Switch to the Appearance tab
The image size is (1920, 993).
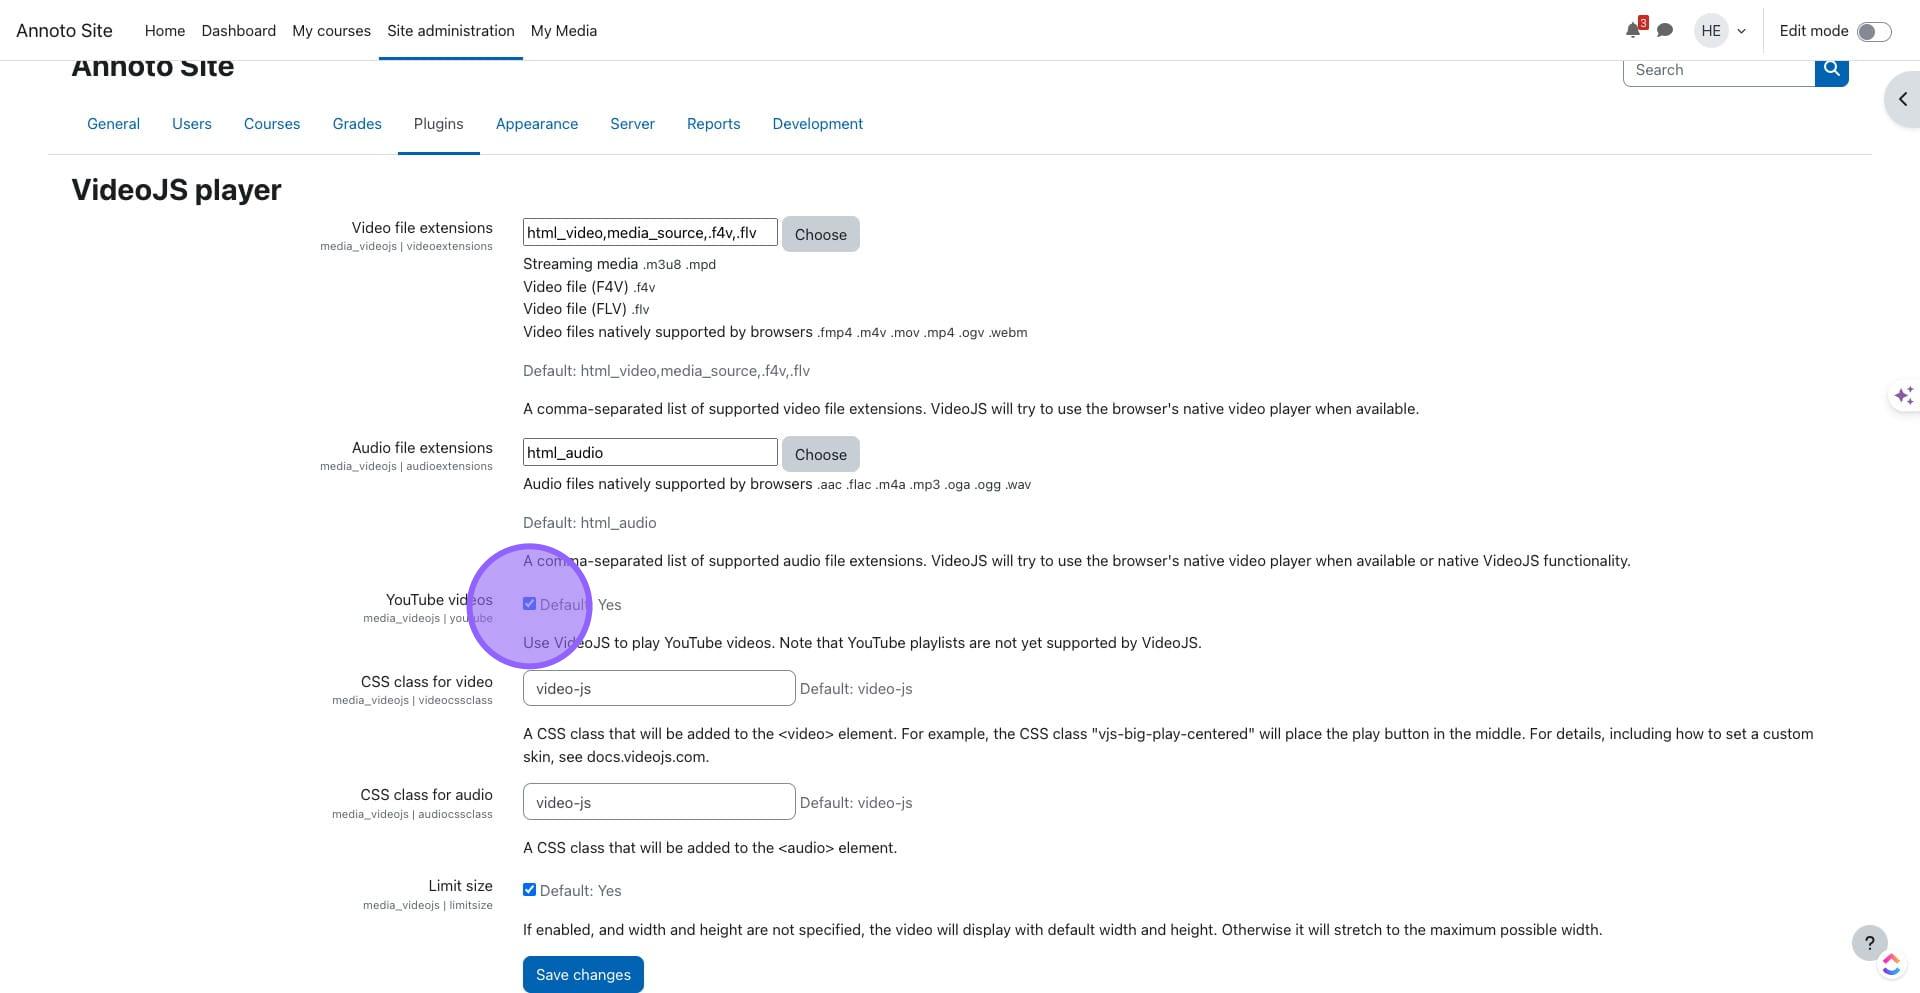click(x=537, y=124)
